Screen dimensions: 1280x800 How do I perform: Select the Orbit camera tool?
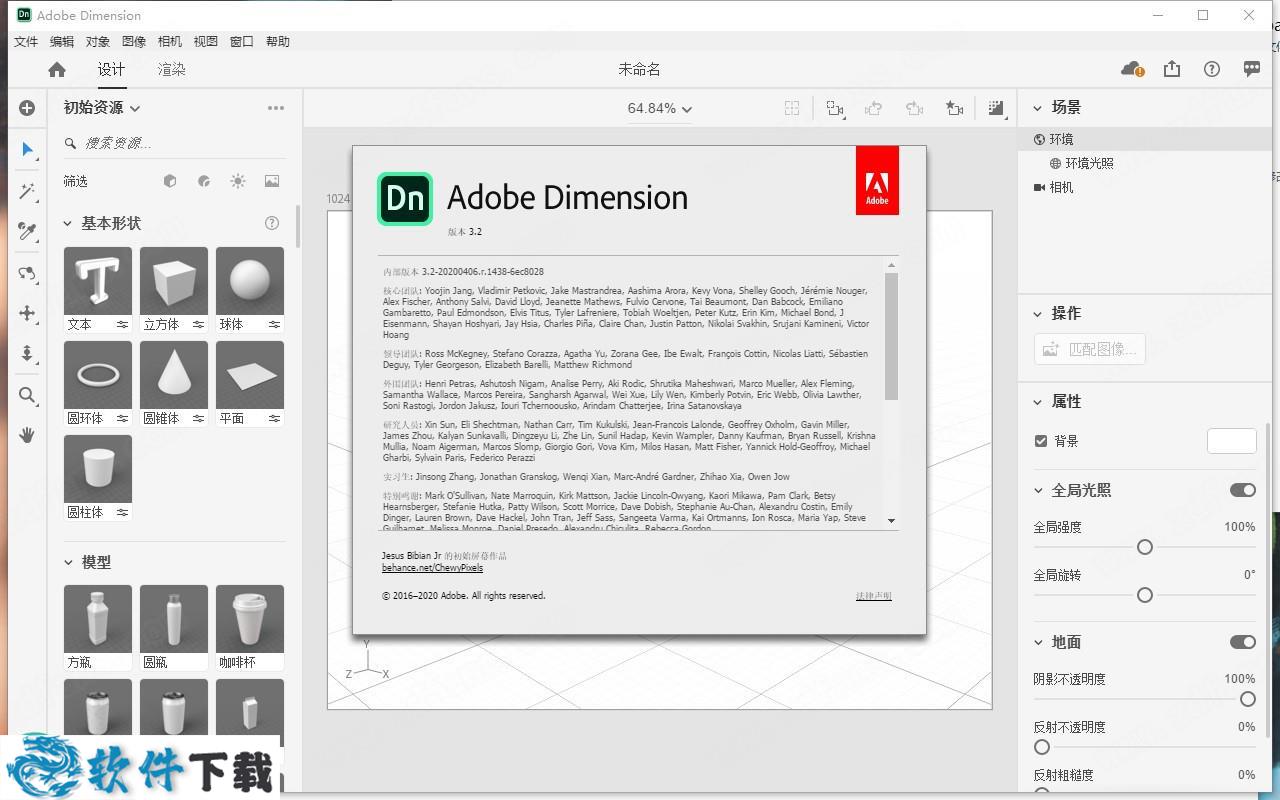[27, 273]
